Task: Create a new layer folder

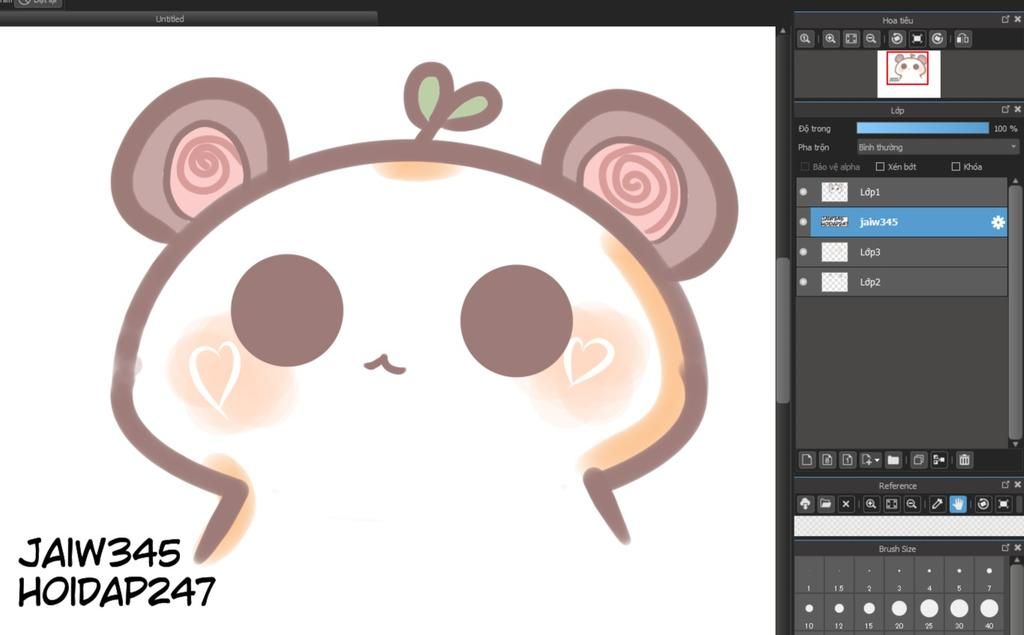Action: 893,460
